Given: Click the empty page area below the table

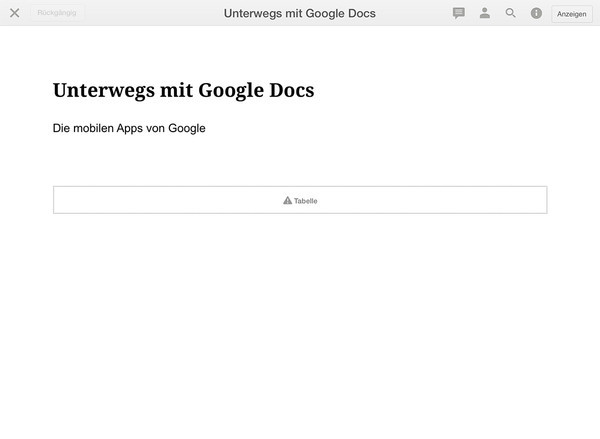Looking at the screenshot, I should coord(300,320).
